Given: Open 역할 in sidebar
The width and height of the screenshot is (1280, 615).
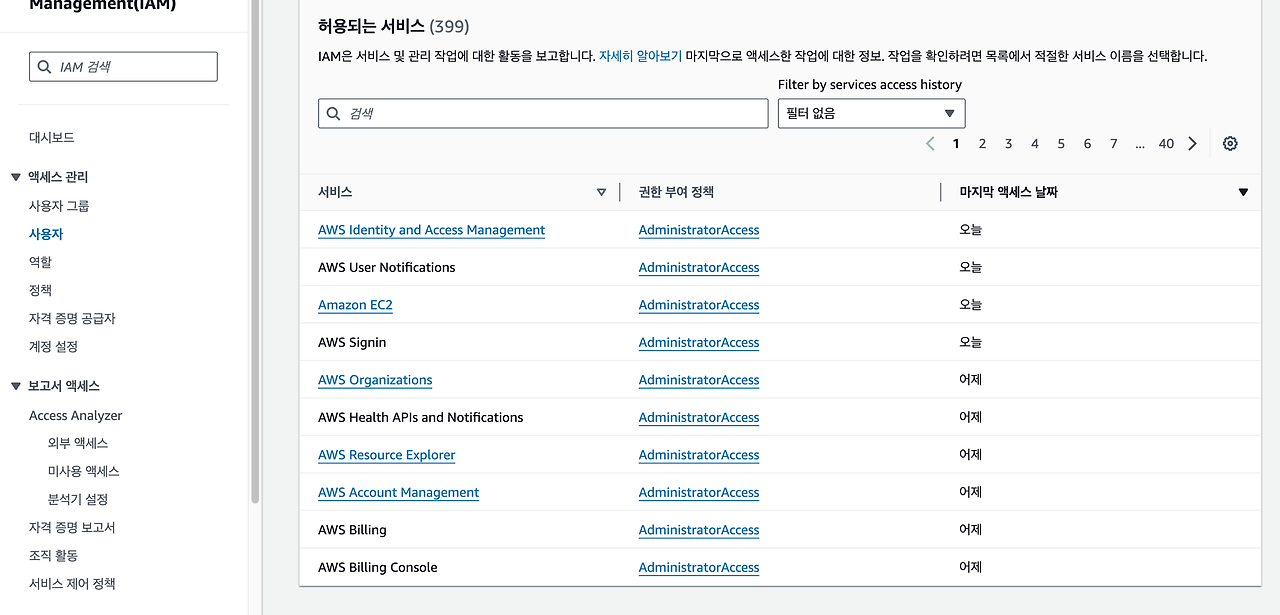Looking at the screenshot, I should [x=40, y=261].
